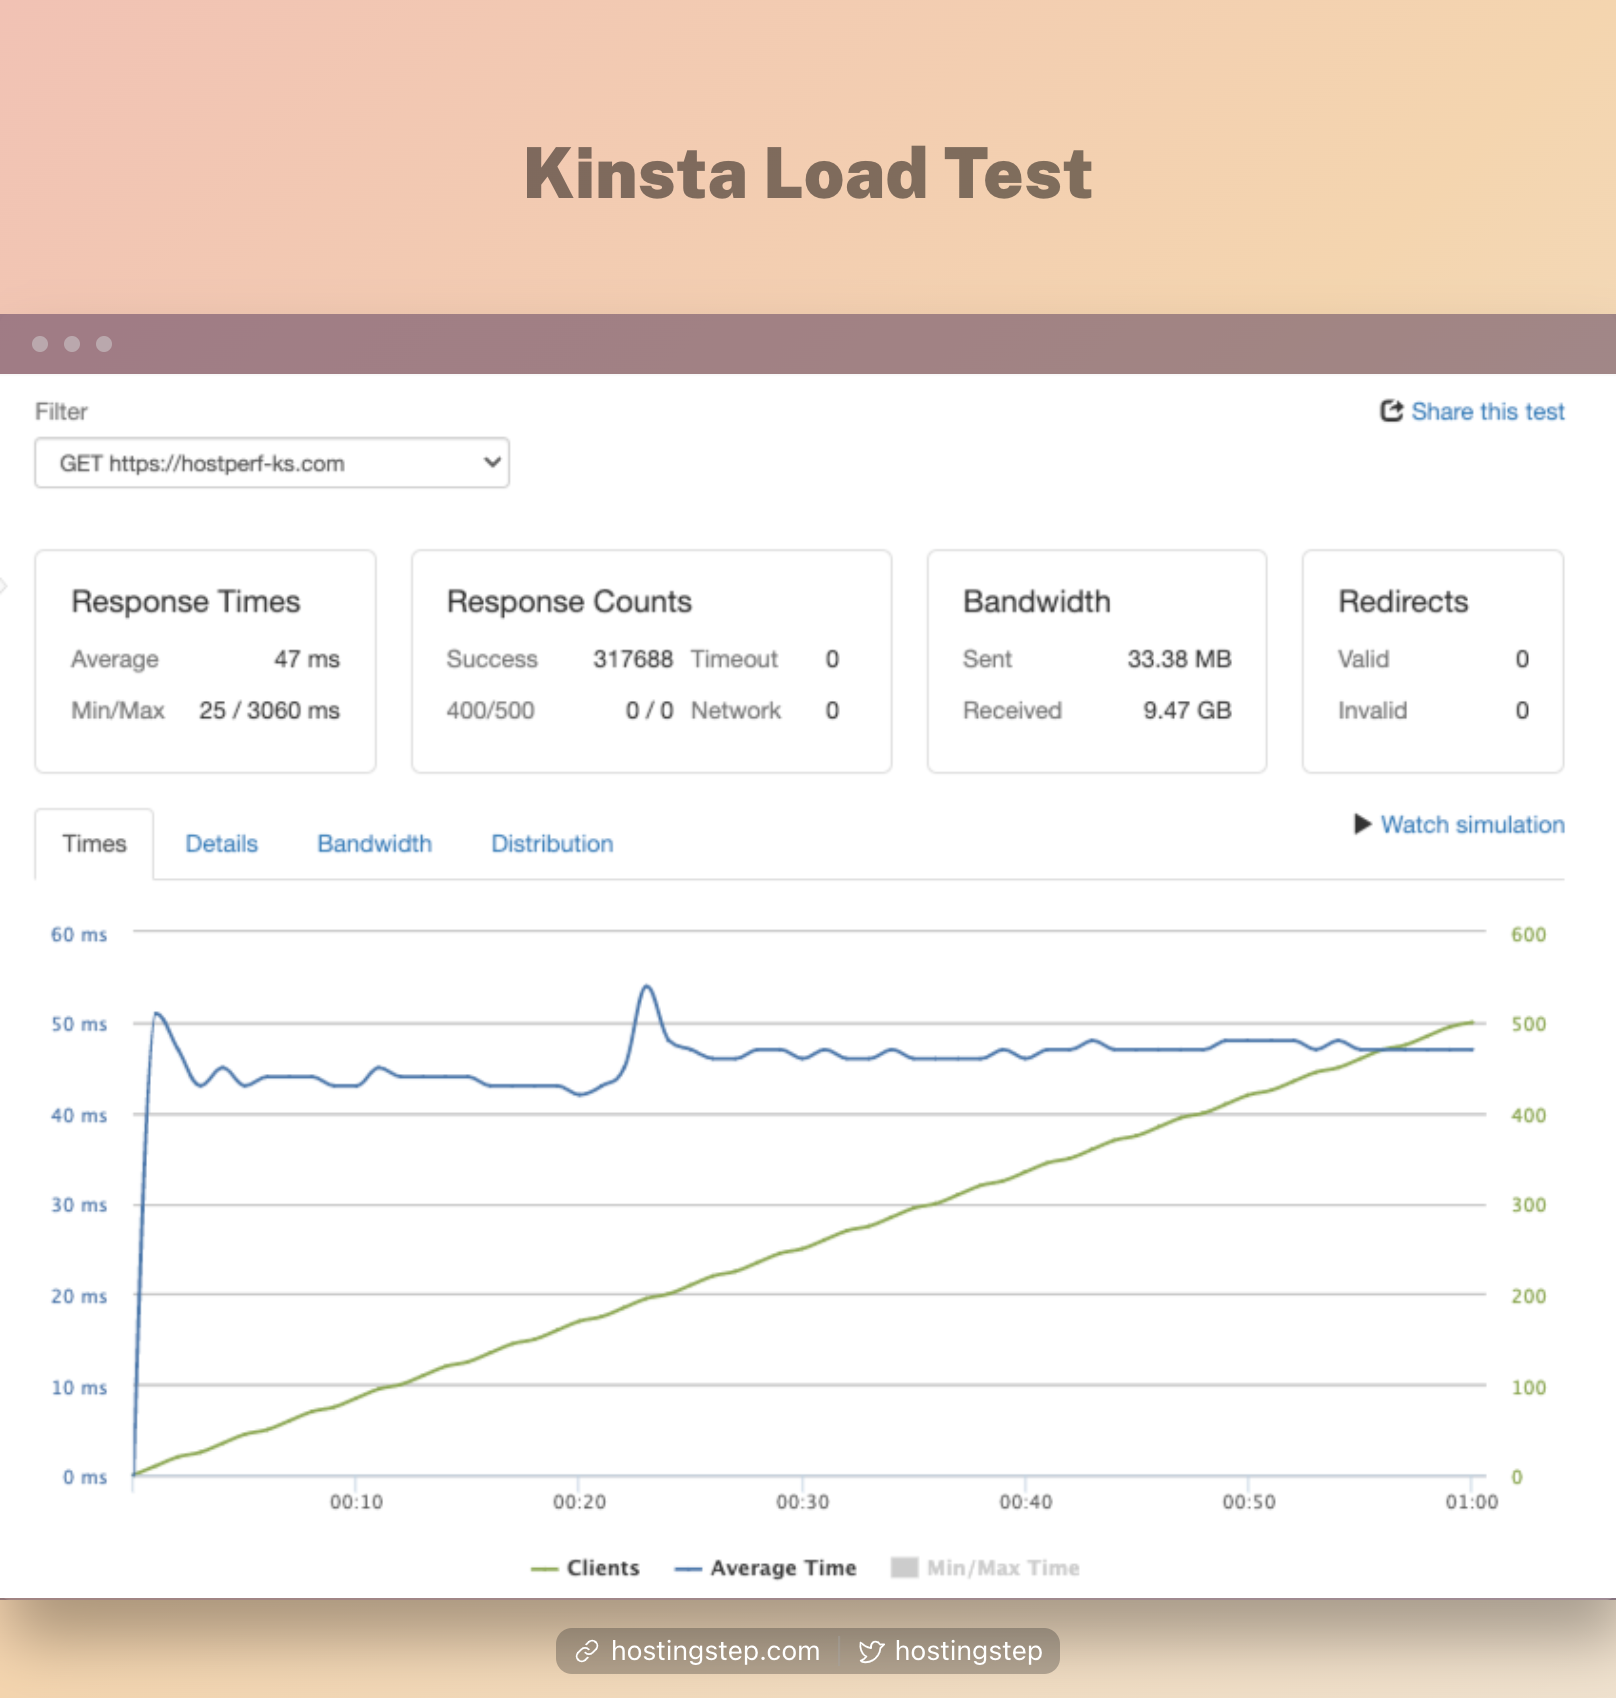Click the 00:40 time axis marker
Image resolution: width=1616 pixels, height=1698 pixels.
tap(1025, 1502)
